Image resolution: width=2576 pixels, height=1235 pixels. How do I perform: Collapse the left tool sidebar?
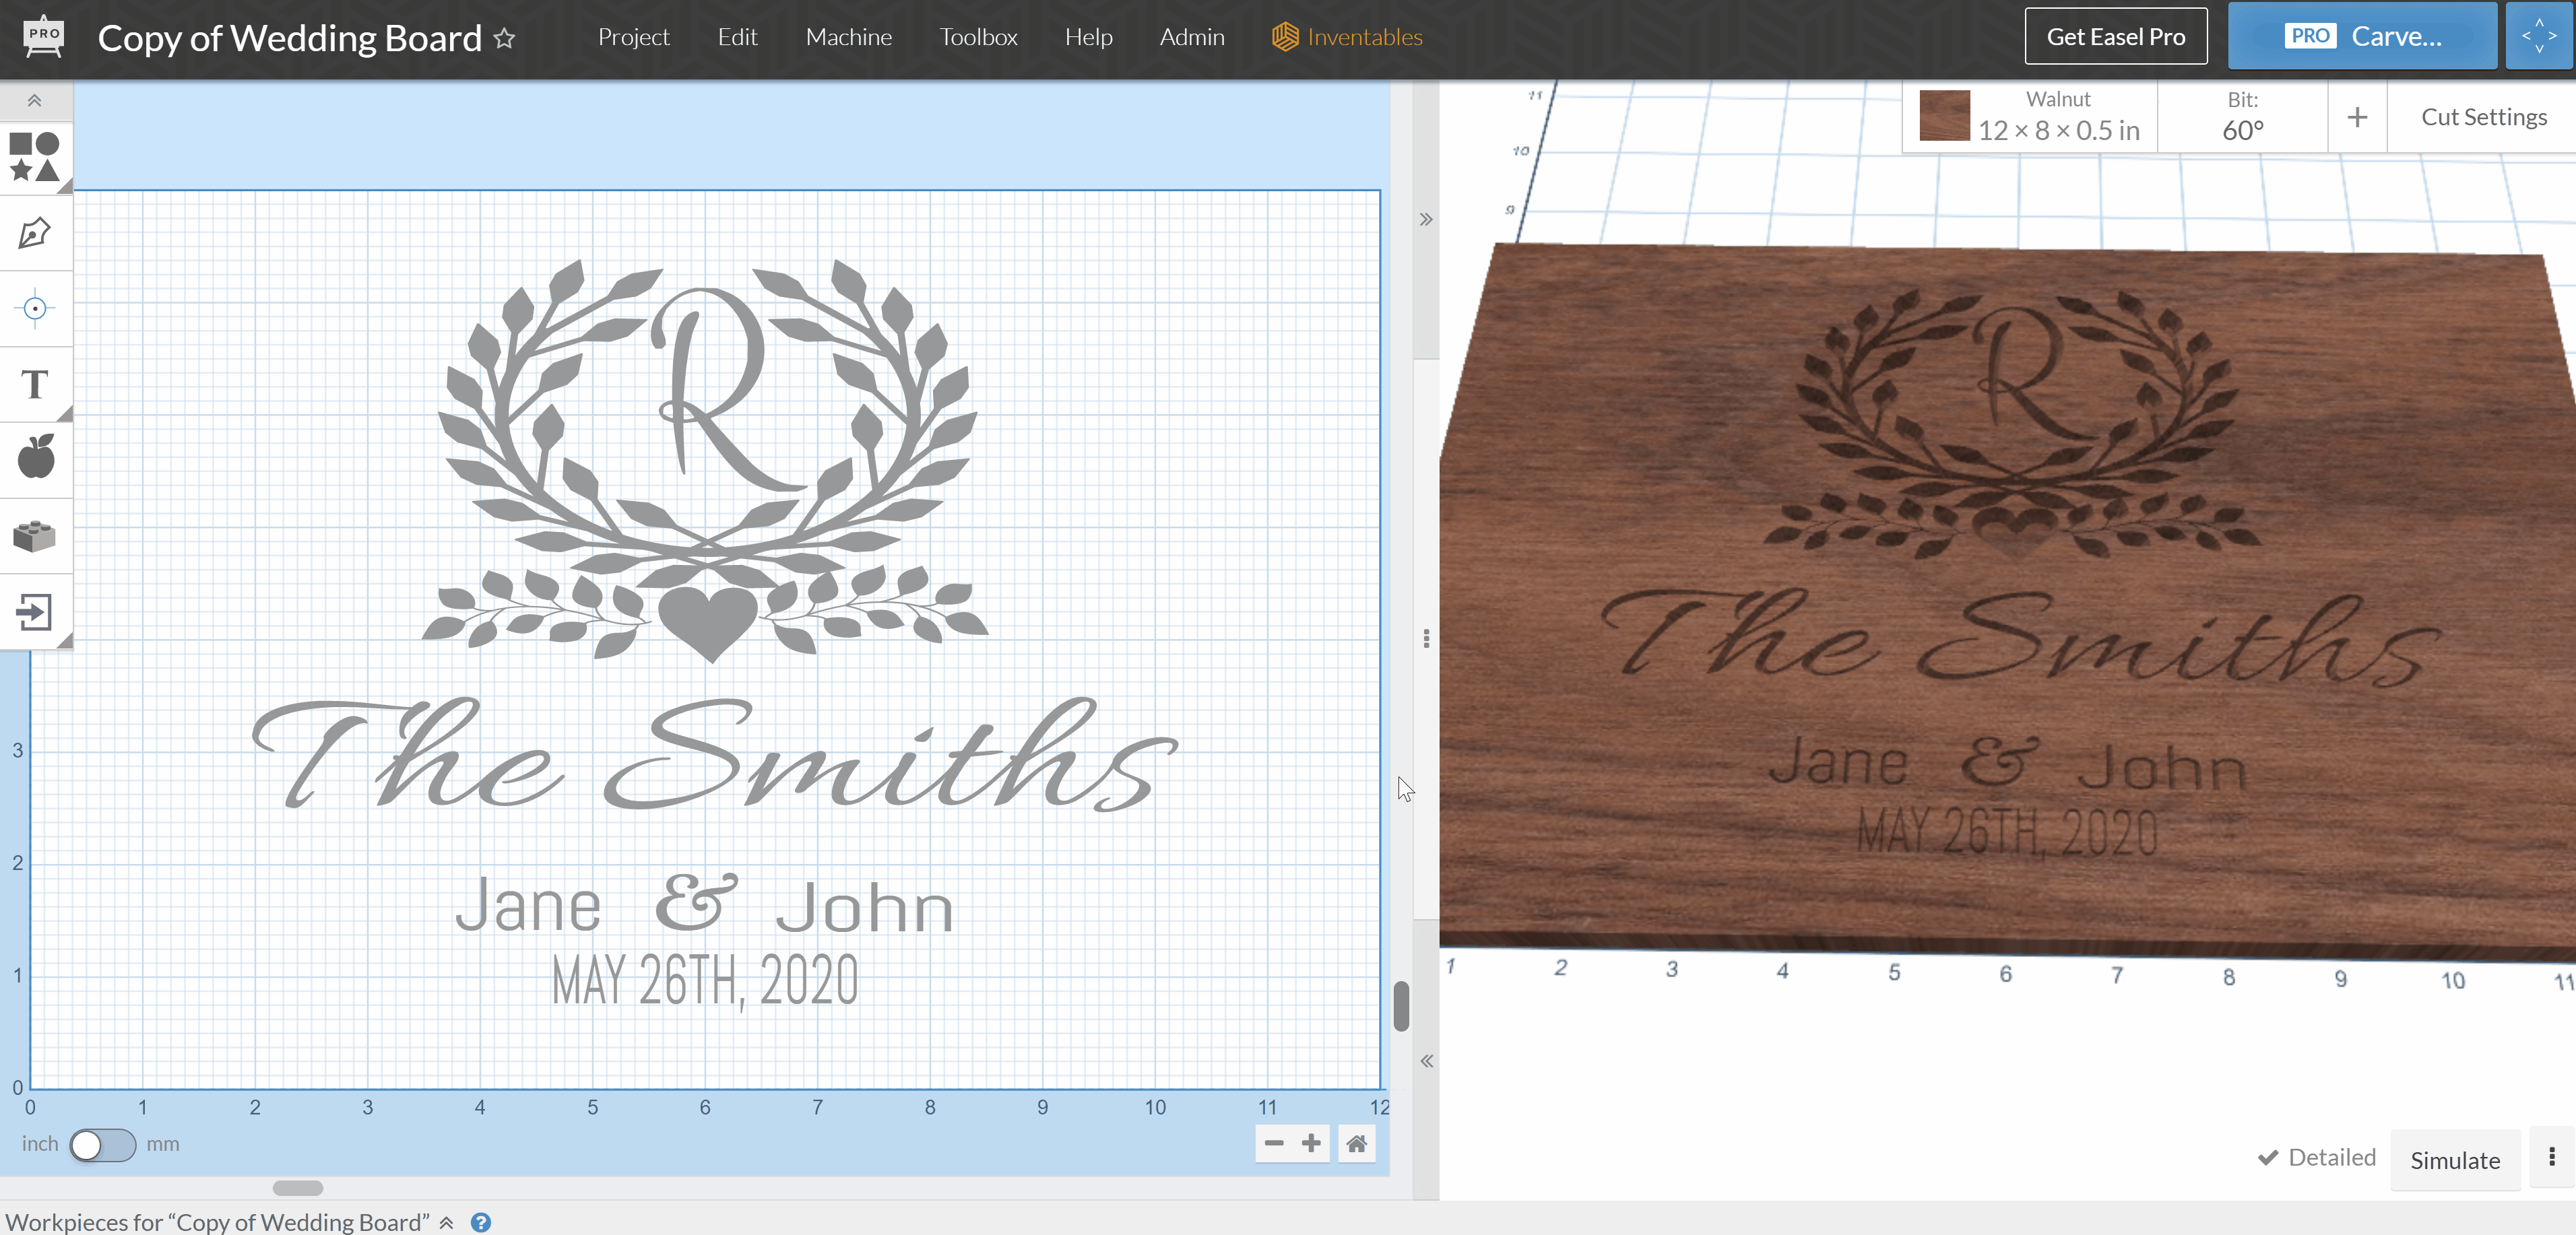point(35,100)
